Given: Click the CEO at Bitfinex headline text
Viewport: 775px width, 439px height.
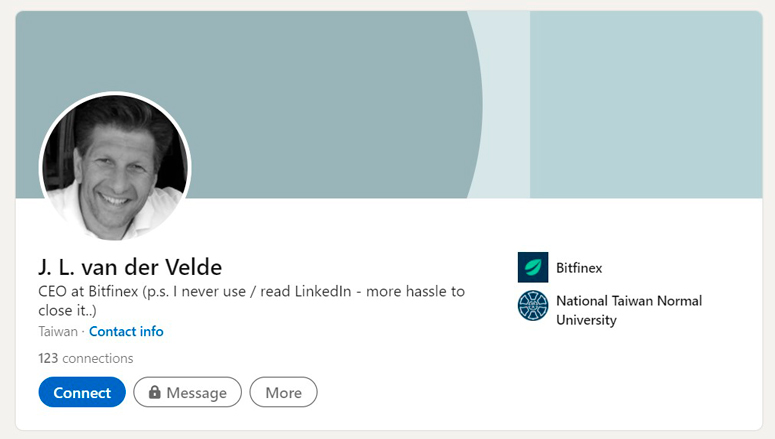Looking at the screenshot, I should pyautogui.click(x=250, y=292).
